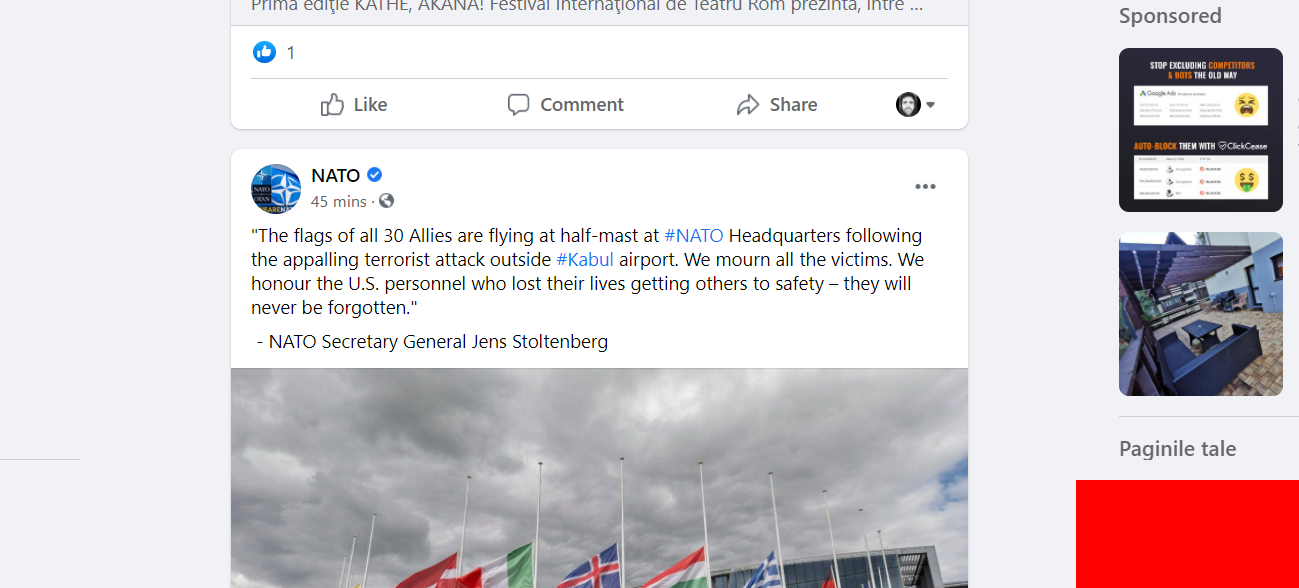
Task: Click the reaction count number 1
Action: coord(291,53)
